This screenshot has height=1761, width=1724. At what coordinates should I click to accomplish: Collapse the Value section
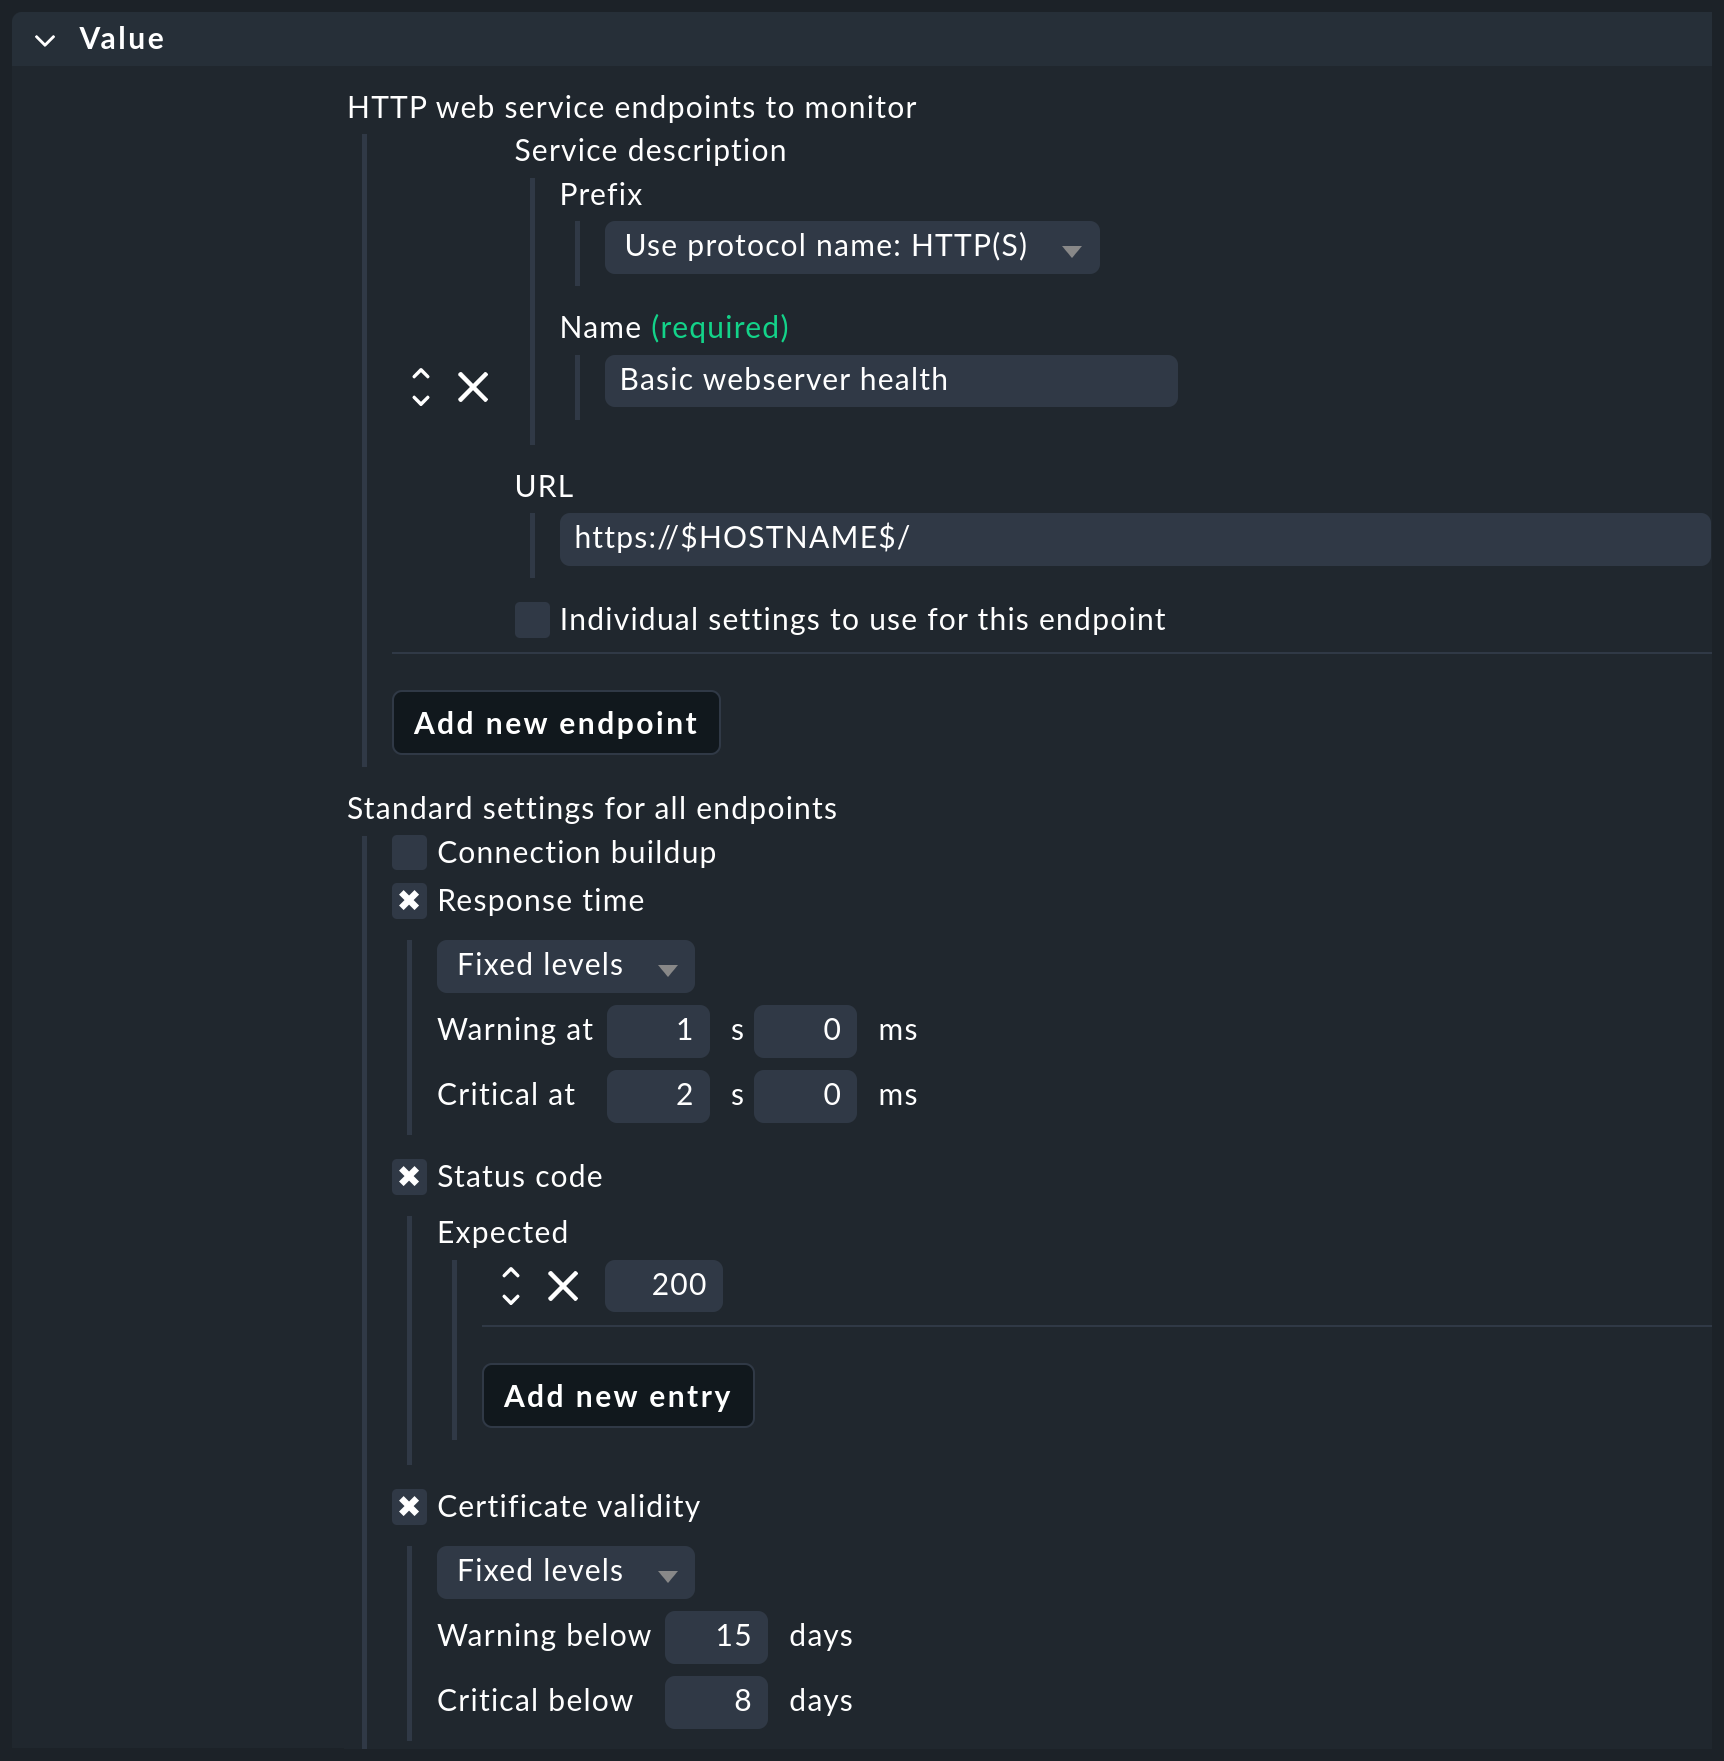44,40
